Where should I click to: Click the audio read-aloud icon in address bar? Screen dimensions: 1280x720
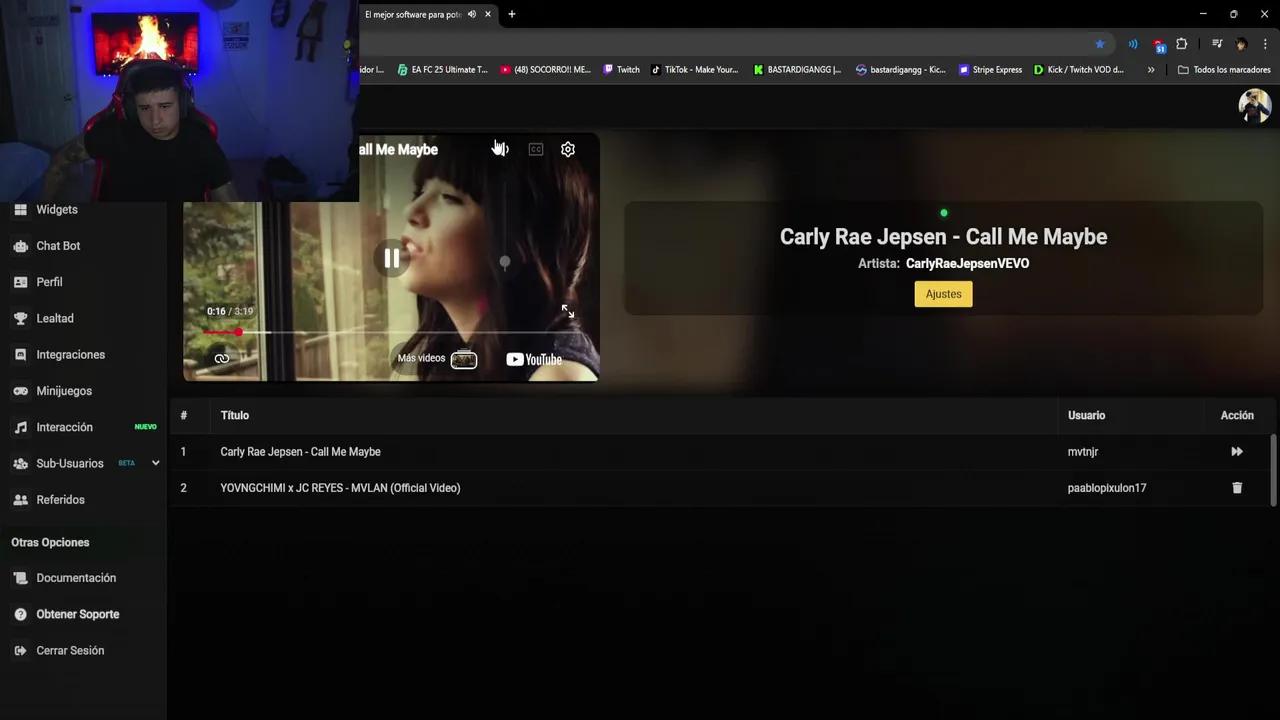[1133, 44]
